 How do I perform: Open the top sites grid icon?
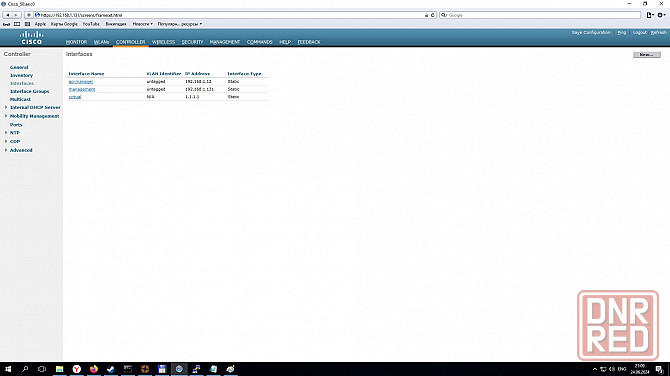tap(27, 24)
